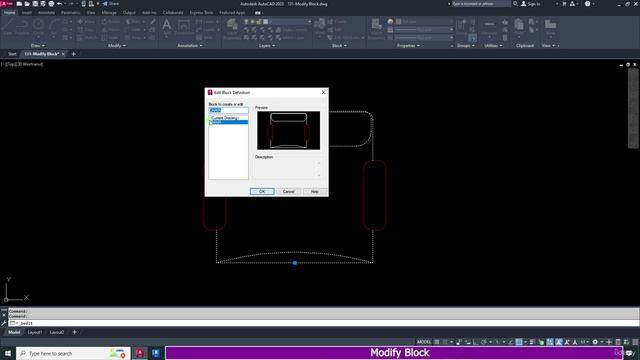Create a new drawing via Quick Access
The image size is (640, 360).
[19, 4]
